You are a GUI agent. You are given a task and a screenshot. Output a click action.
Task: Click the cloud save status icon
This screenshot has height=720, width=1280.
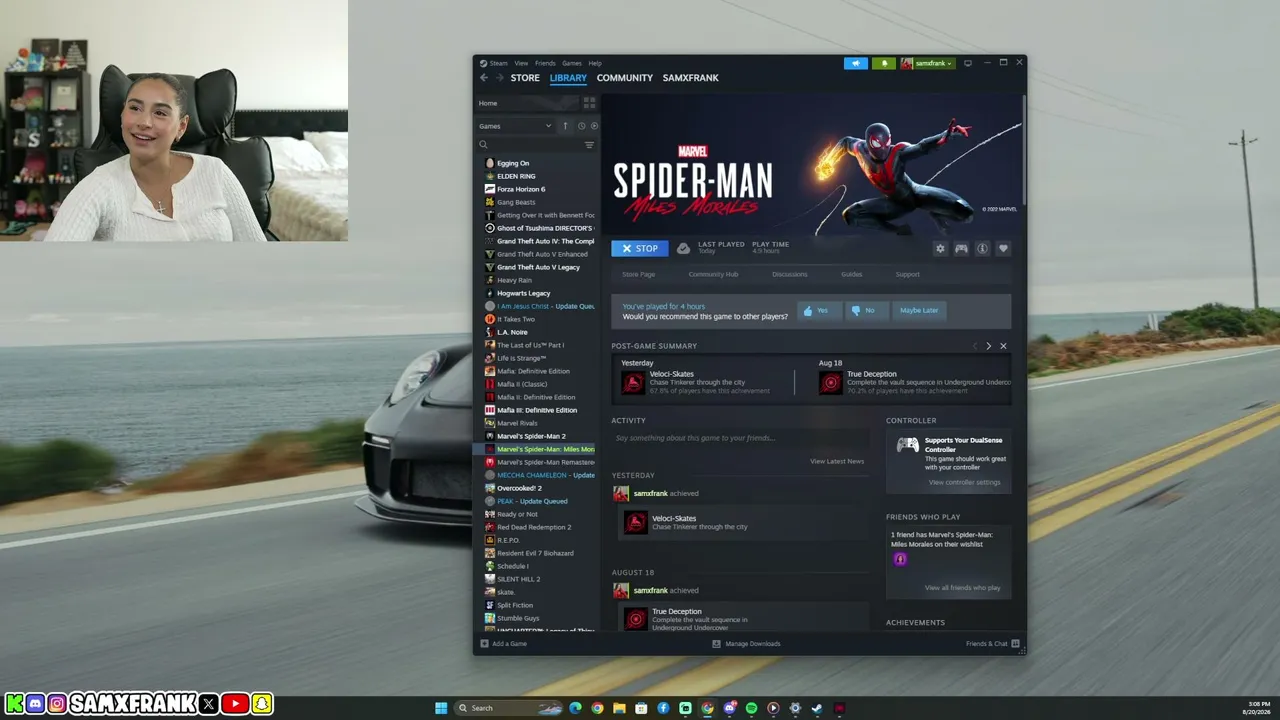coord(683,248)
